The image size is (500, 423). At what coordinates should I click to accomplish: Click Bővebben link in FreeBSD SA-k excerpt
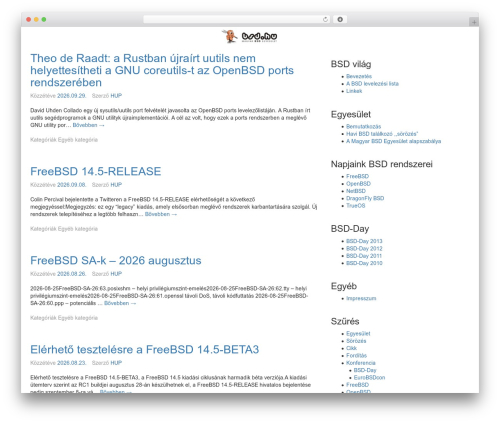(x=120, y=303)
